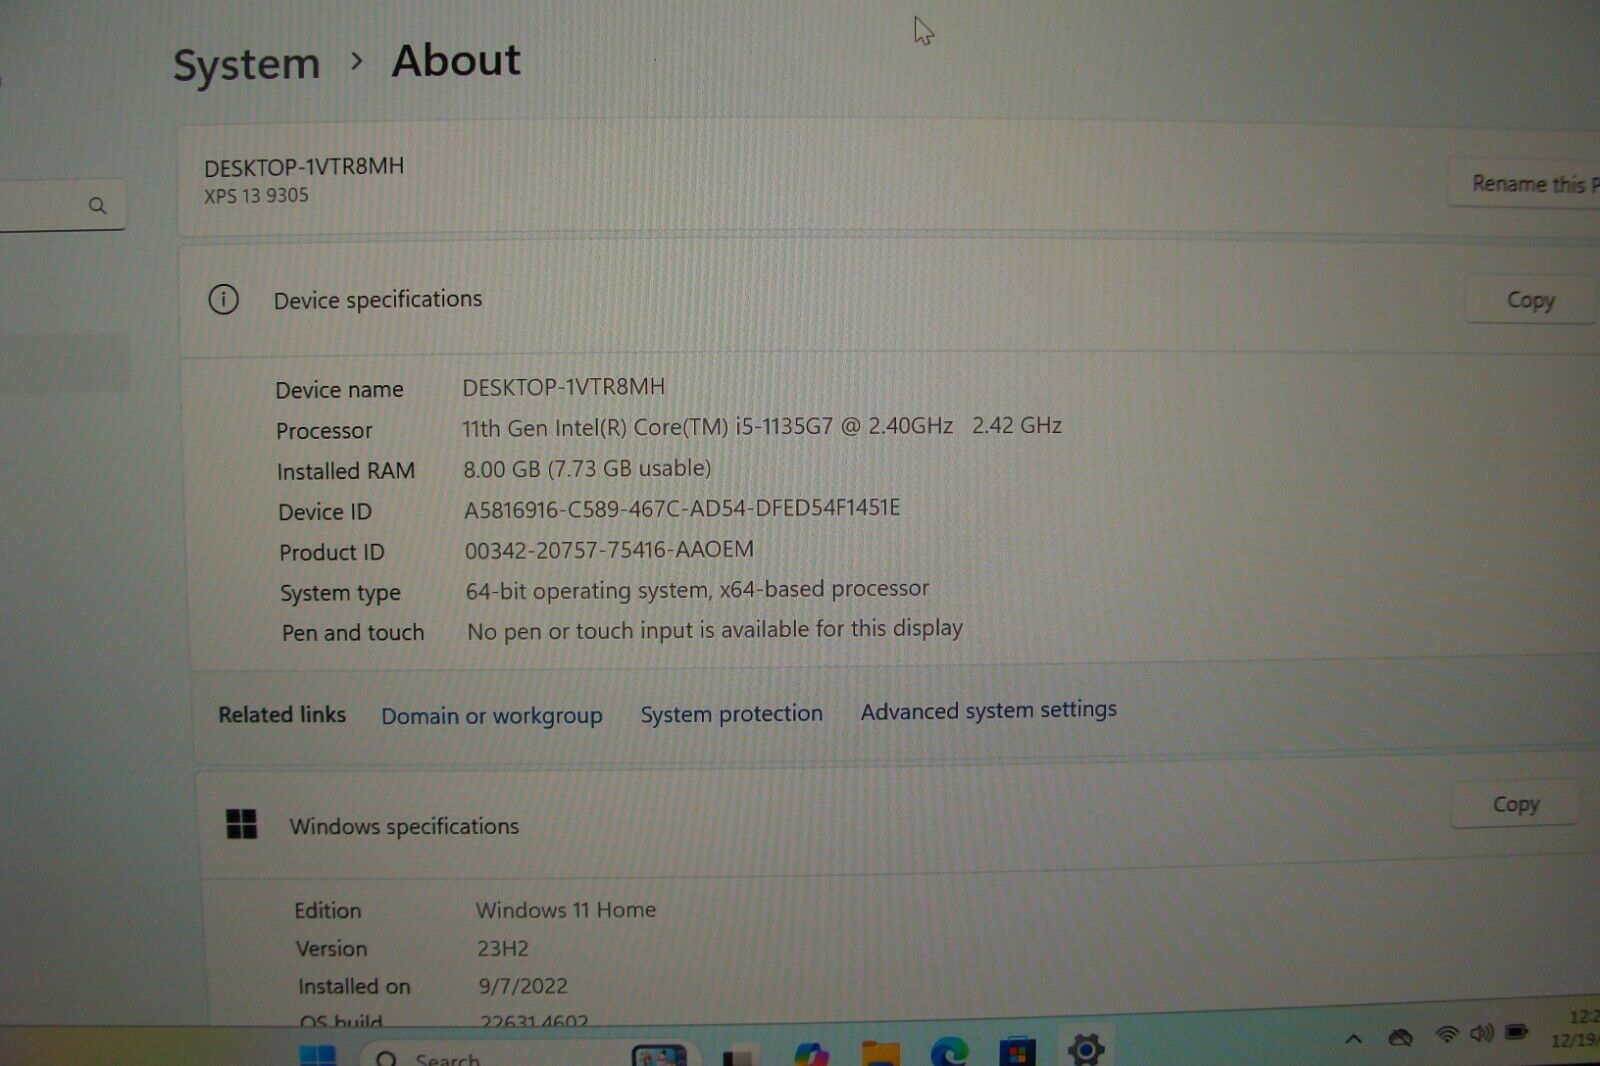Viewport: 1600px width, 1066px height.
Task: Open the Wi-Fi network tray icon
Action: click(1446, 1035)
